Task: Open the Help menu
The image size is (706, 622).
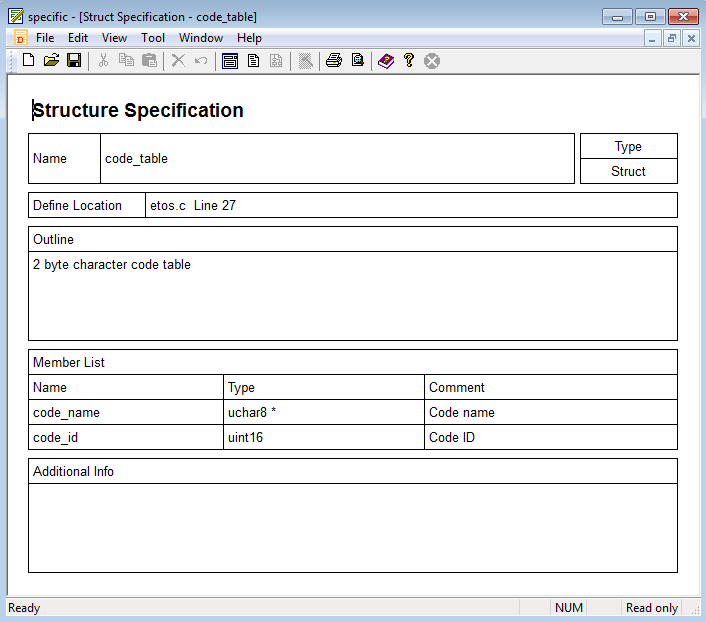Action: coord(249,38)
